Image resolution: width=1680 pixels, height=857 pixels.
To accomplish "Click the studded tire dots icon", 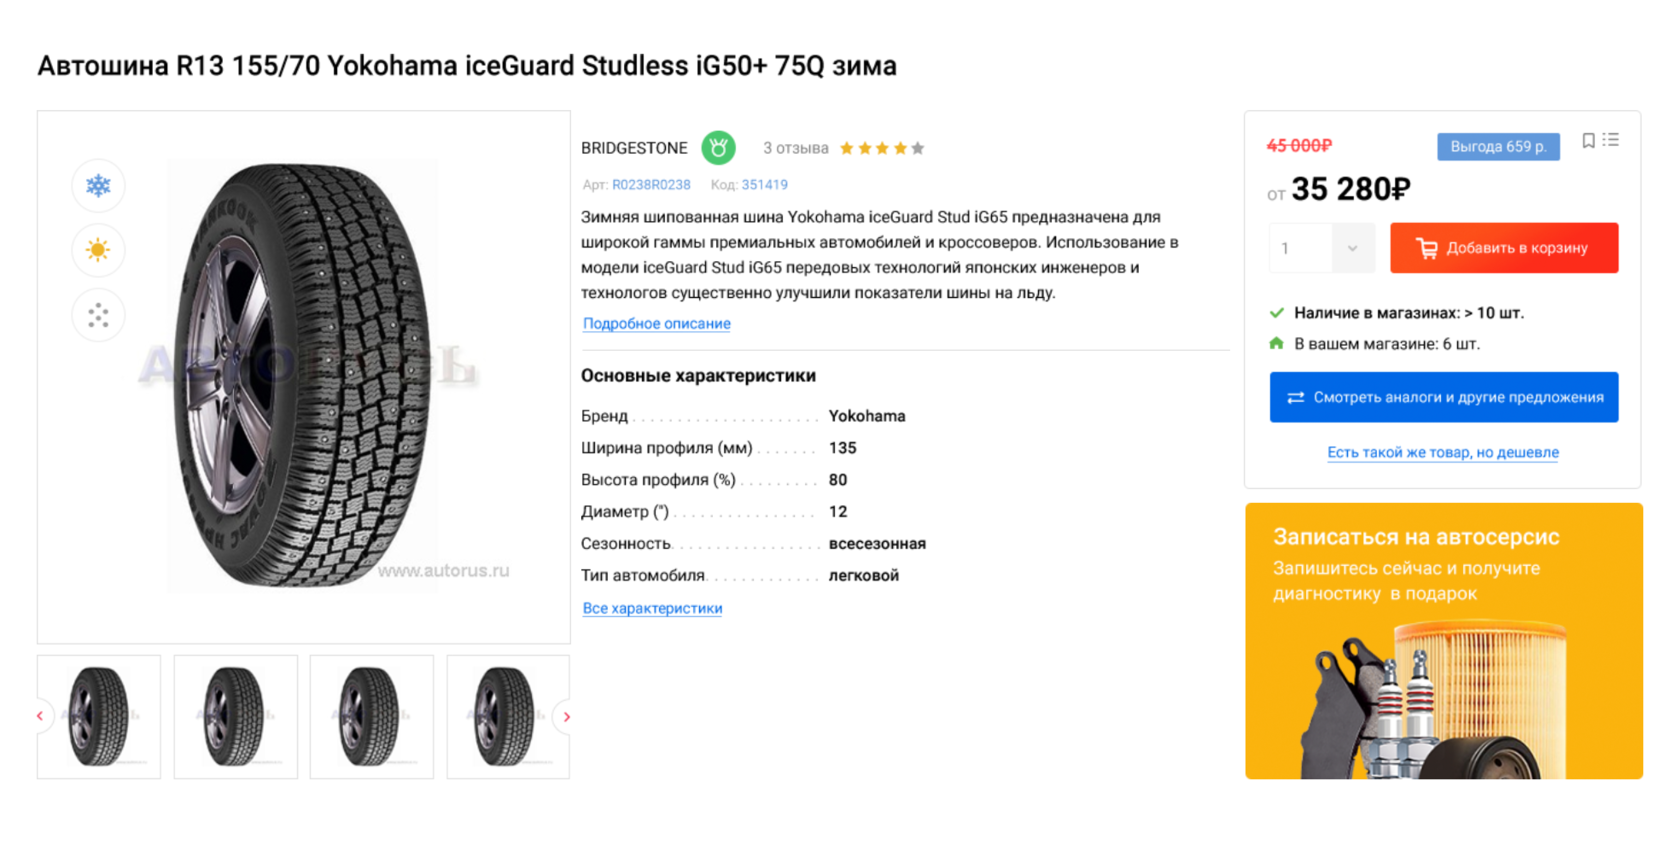I will pyautogui.click(x=98, y=316).
